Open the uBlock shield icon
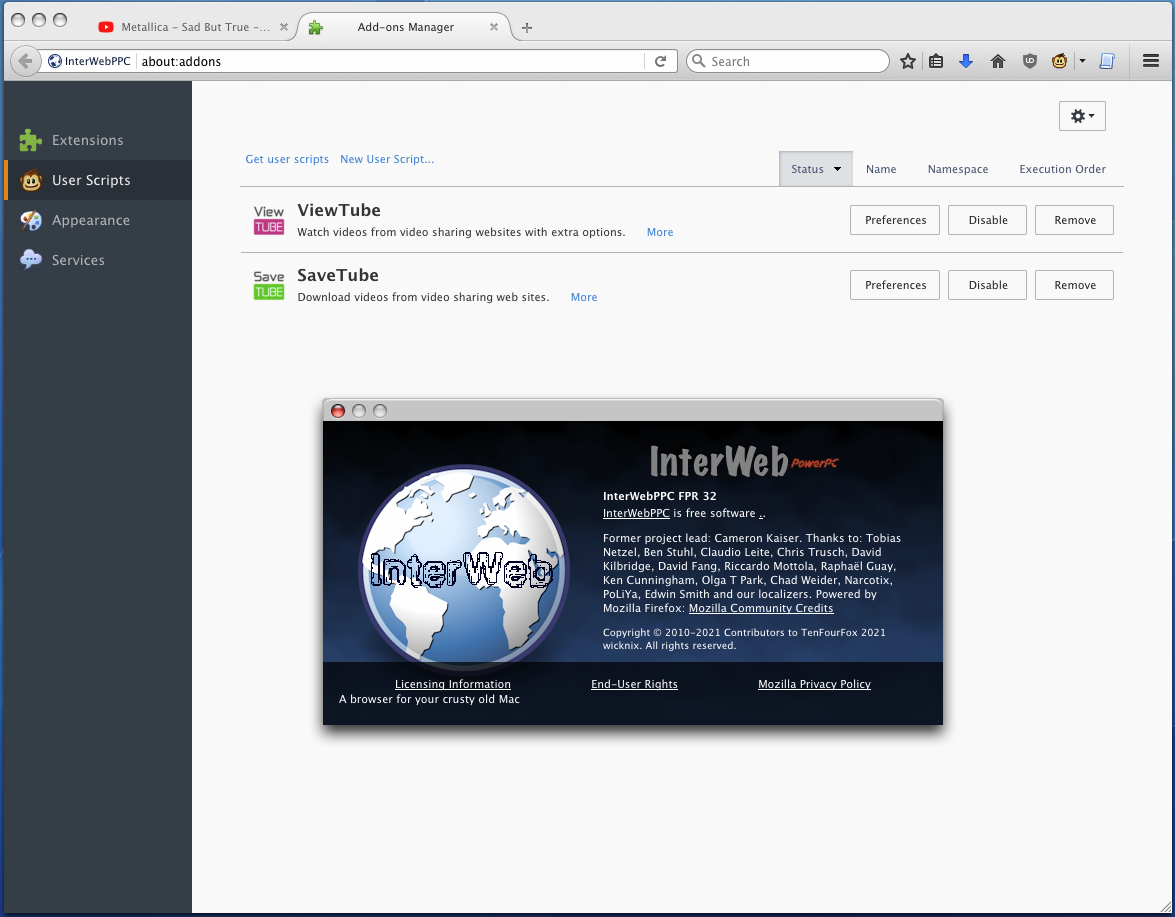 [1030, 61]
